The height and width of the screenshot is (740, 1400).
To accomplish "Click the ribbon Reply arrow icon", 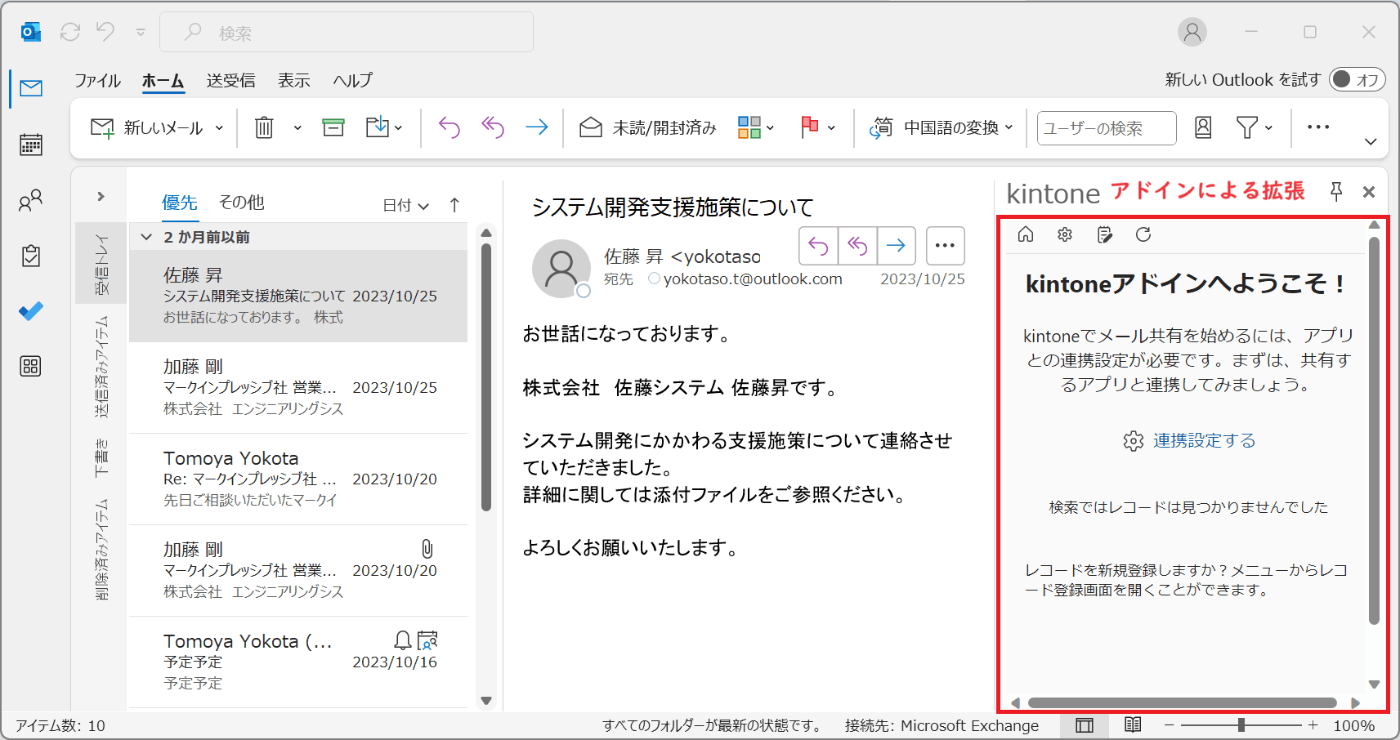I will point(450,128).
